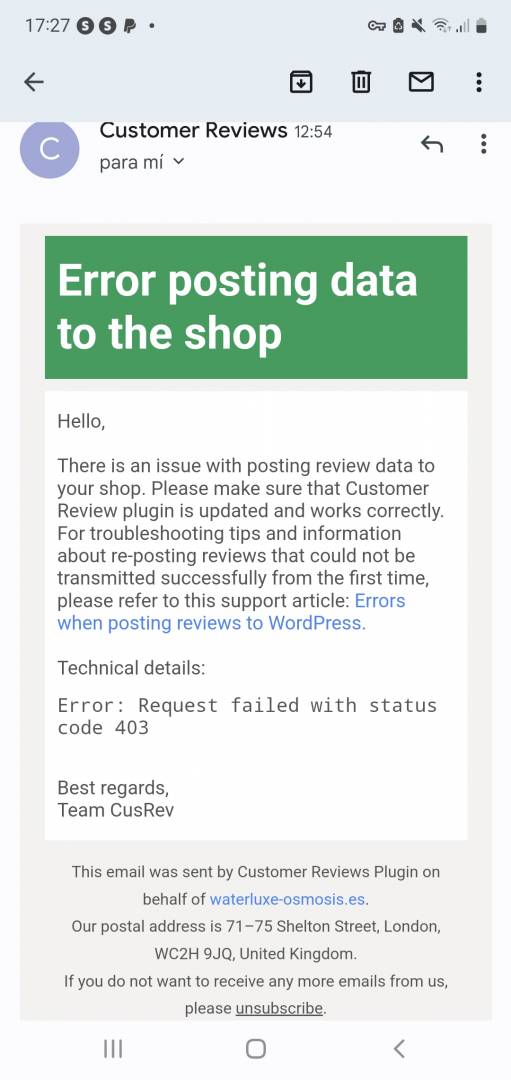Viewport: 511px width, 1080px height.
Task: Tap the Android home button
Action: (256, 1049)
